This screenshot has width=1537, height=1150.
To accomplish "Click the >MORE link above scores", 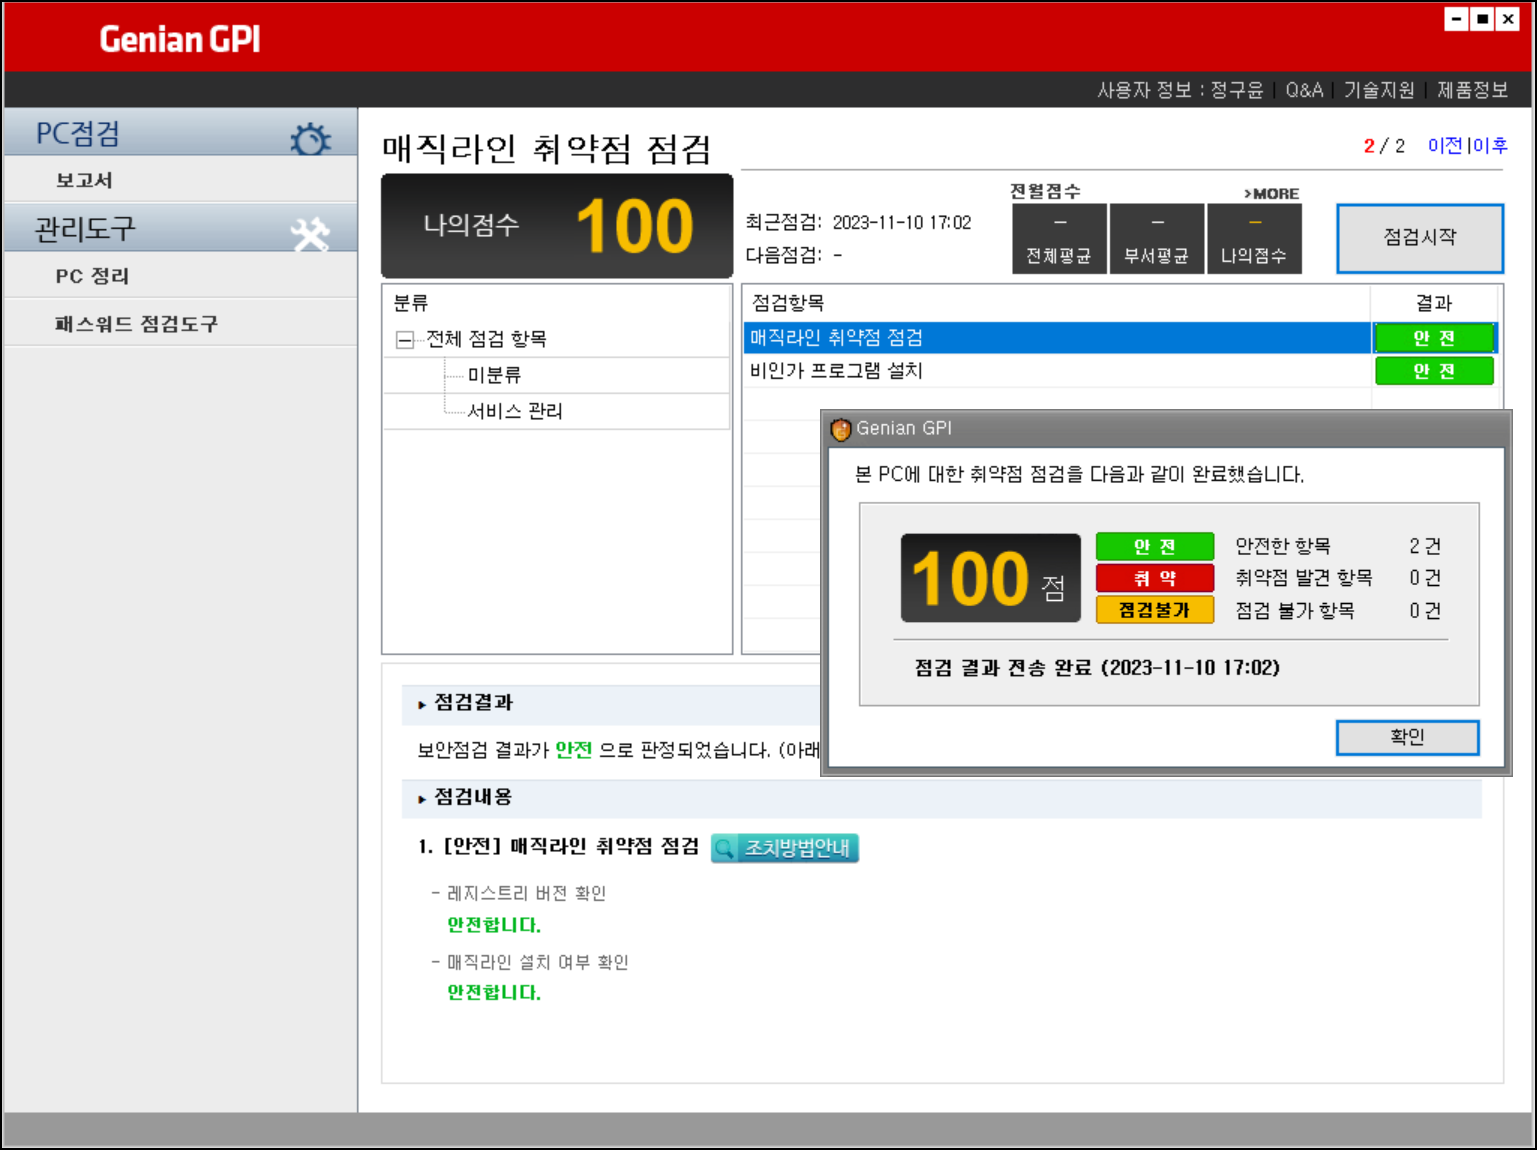I will [1271, 194].
